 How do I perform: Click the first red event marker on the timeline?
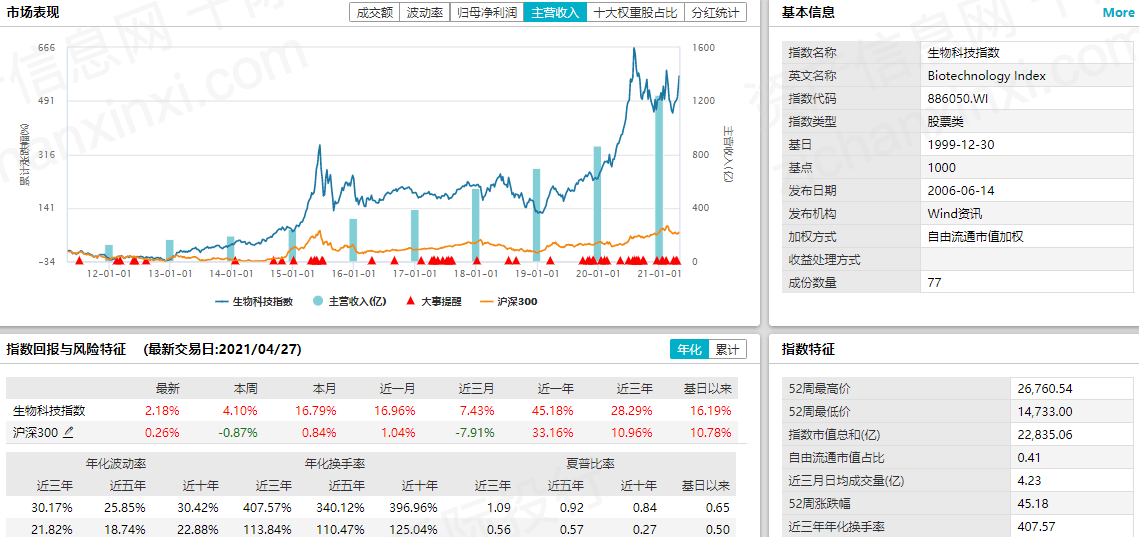[x=78, y=260]
